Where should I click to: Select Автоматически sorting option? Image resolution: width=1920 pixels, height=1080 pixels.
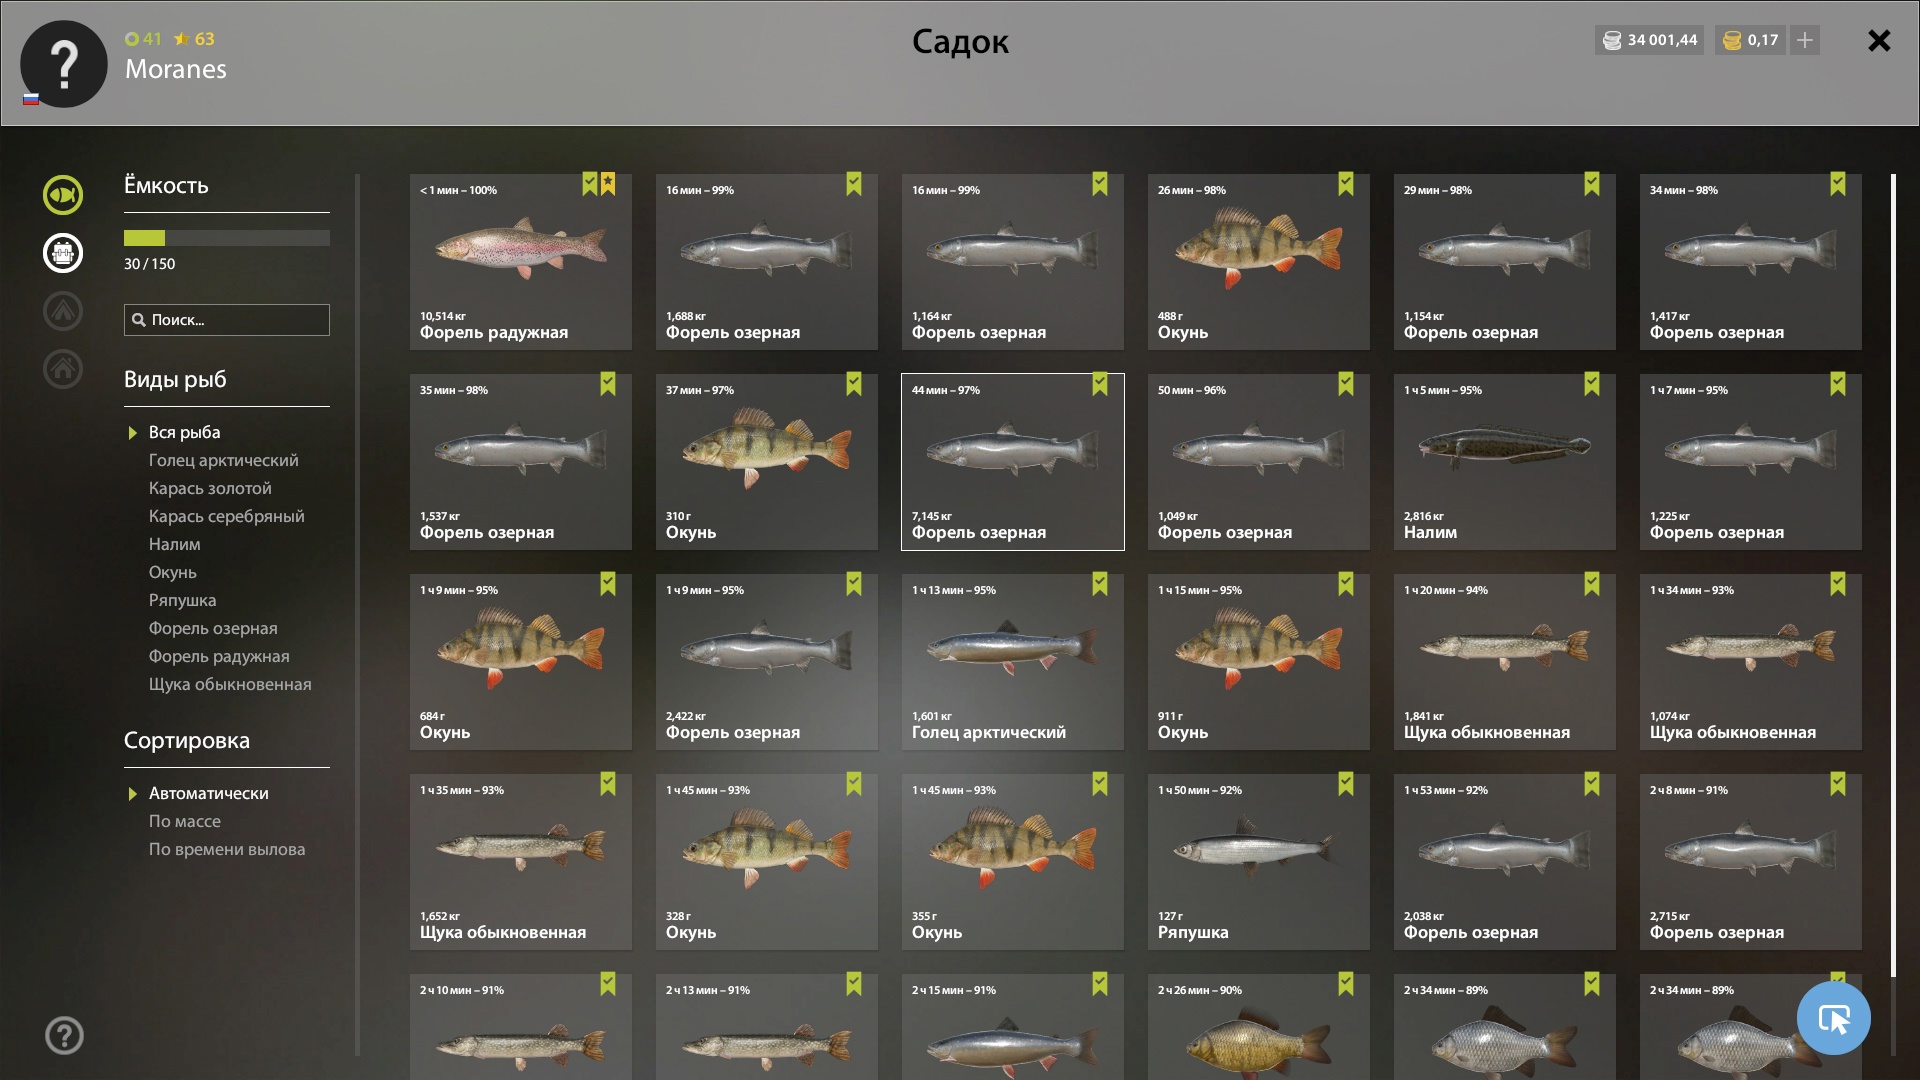[208, 793]
